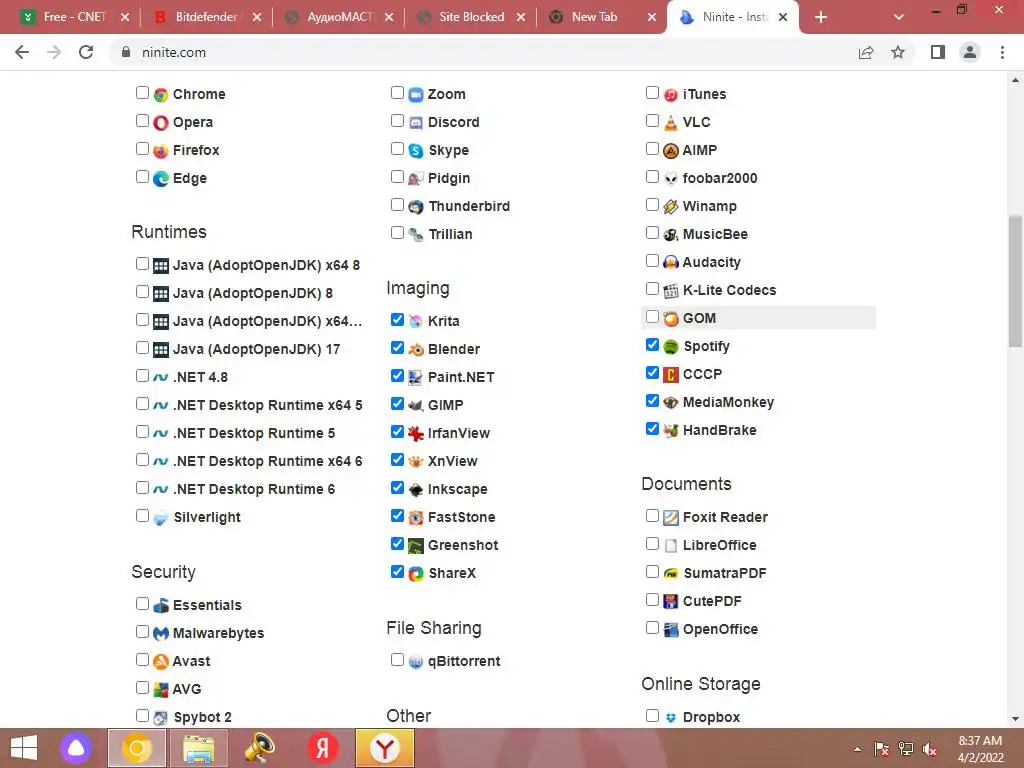Uncheck the CCCP checkbox
The height and width of the screenshot is (768, 1024).
(652, 372)
